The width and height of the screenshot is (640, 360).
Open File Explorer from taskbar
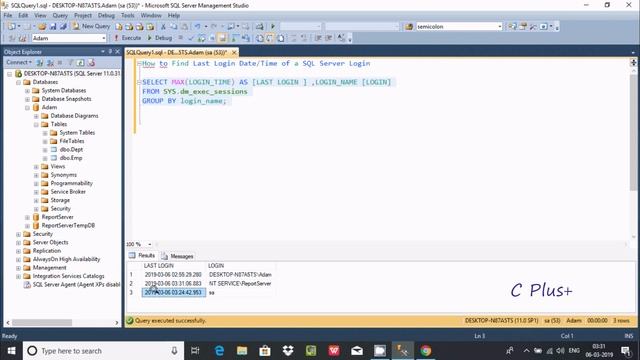click(242, 351)
